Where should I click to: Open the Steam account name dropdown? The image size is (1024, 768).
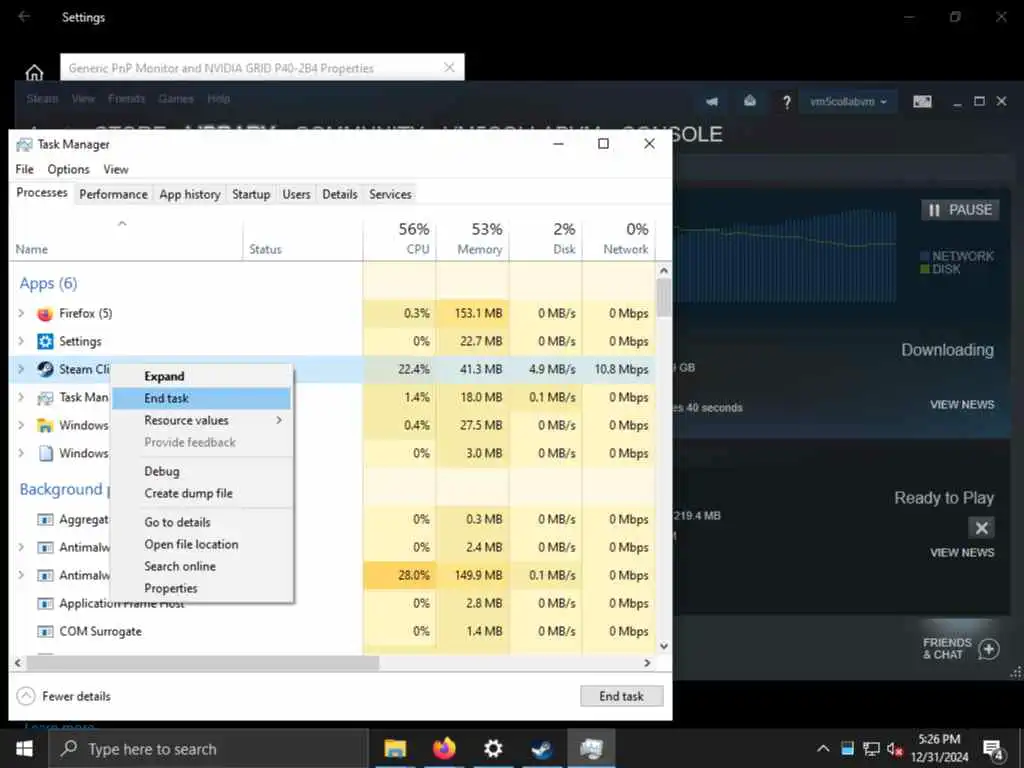(x=848, y=102)
